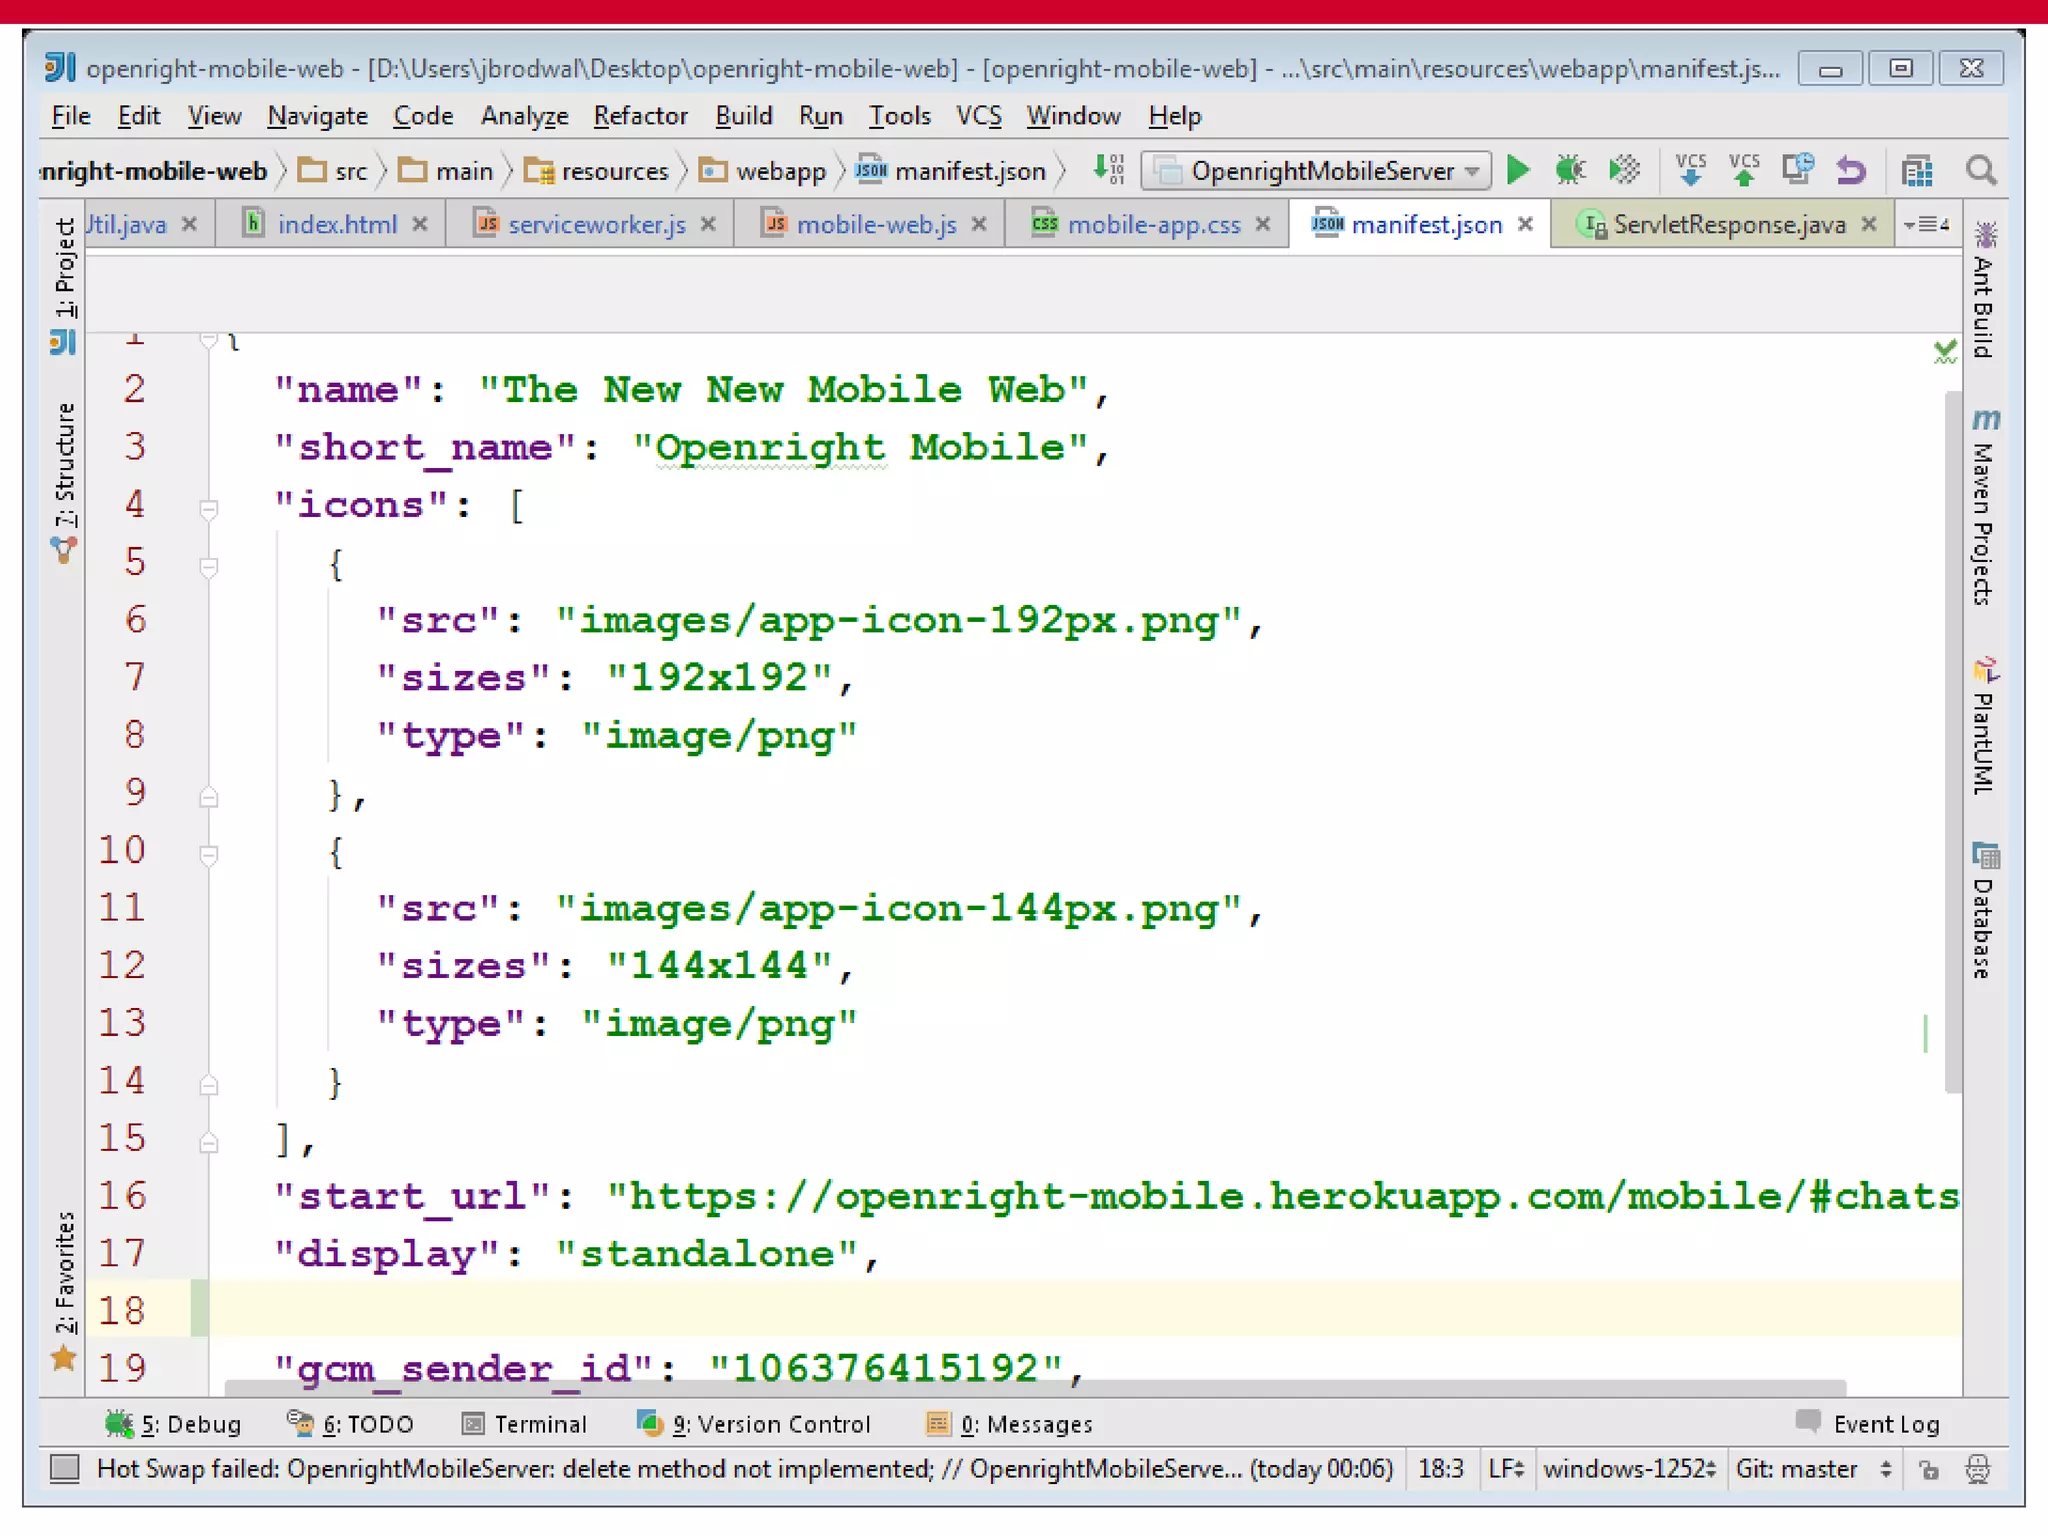Toggle the read-only lock icon in status bar
Image resolution: width=2048 pixels, height=1536 pixels.
[1928, 1469]
